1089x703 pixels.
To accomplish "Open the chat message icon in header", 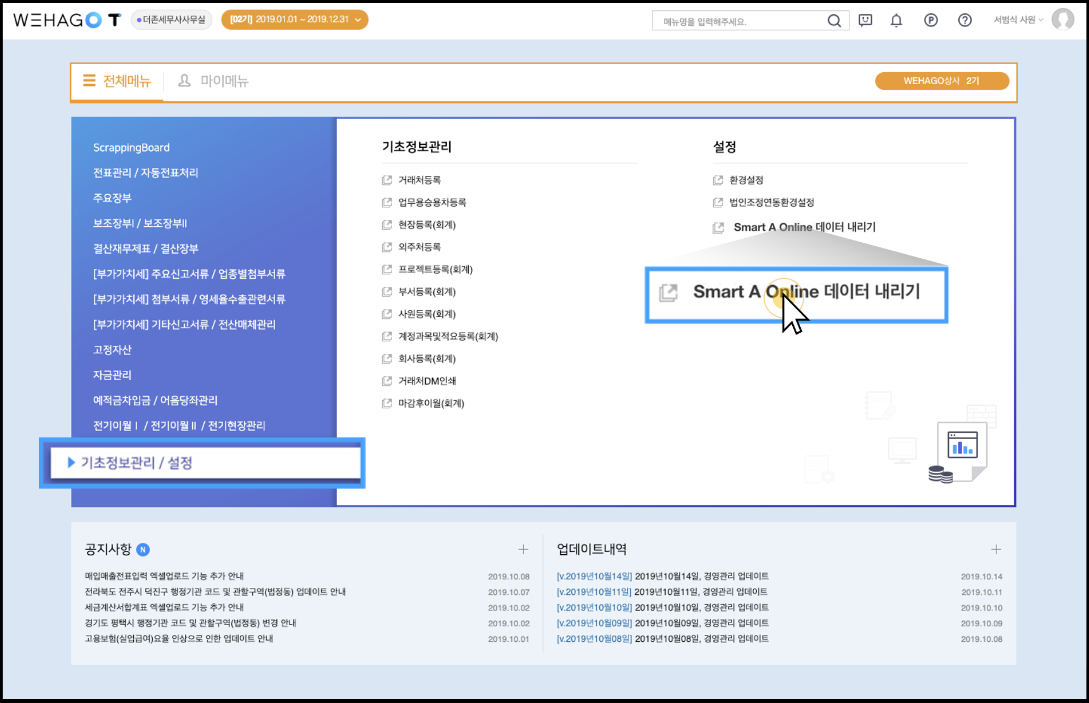I will point(865,21).
